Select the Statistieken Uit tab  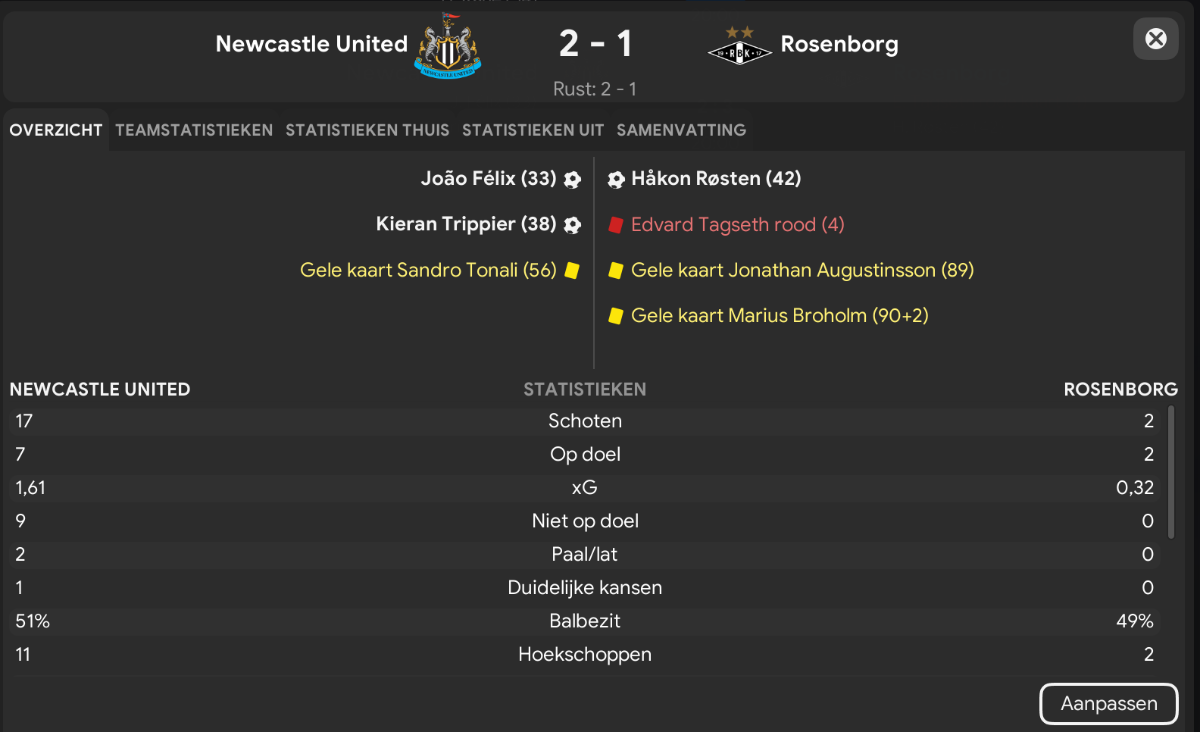pos(533,130)
